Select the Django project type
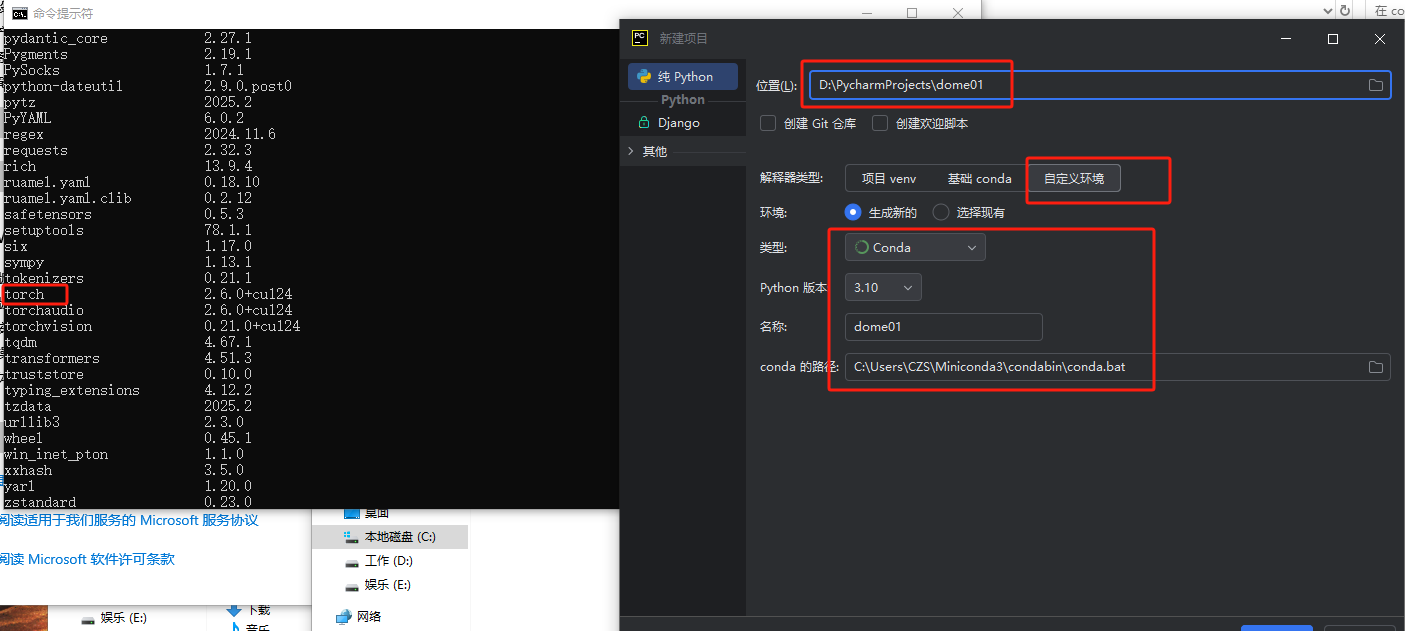This screenshot has height=631, width=1405. (x=683, y=122)
